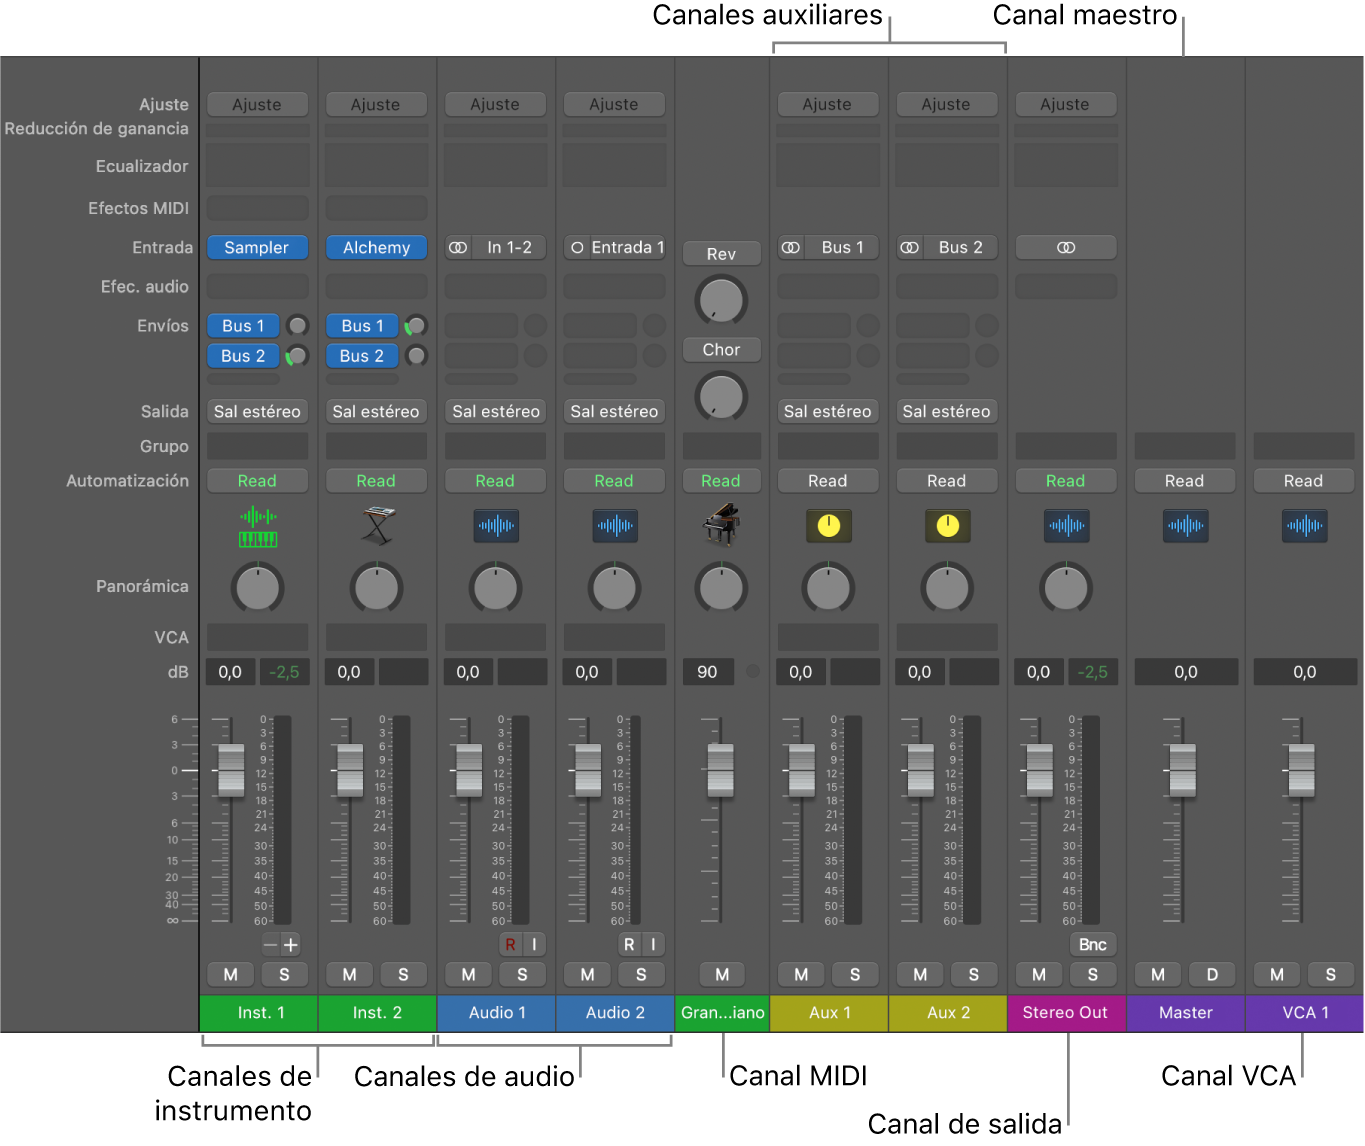Image resolution: width=1365 pixels, height=1146 pixels.
Task: Mute the Inst. 1 channel
Action: click(x=231, y=975)
